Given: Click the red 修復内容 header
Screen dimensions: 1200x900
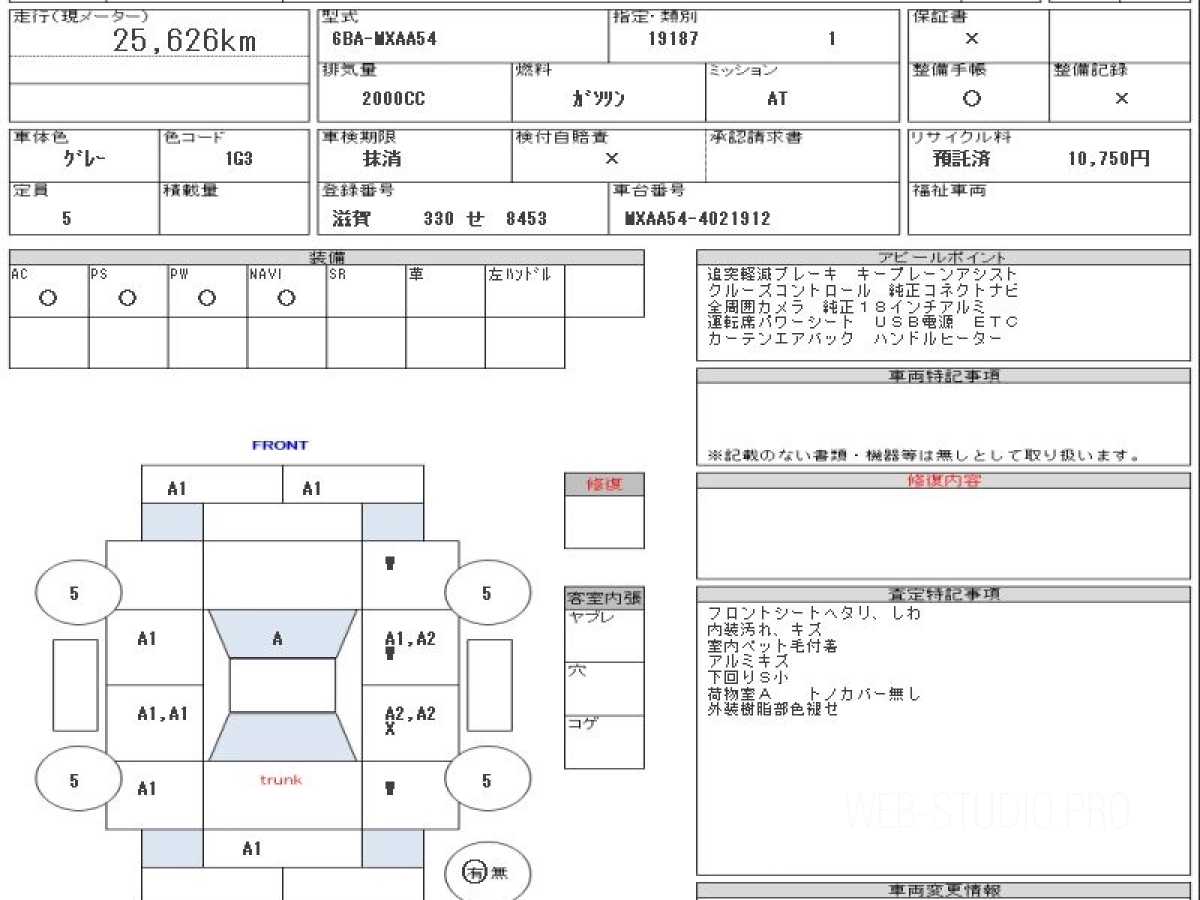Looking at the screenshot, I should [x=943, y=481].
